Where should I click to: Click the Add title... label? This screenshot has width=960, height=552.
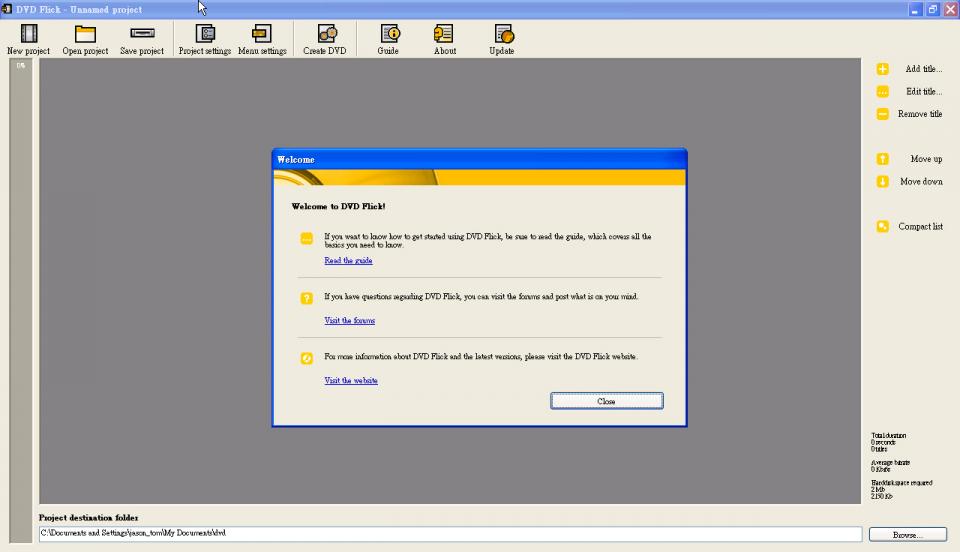923,69
